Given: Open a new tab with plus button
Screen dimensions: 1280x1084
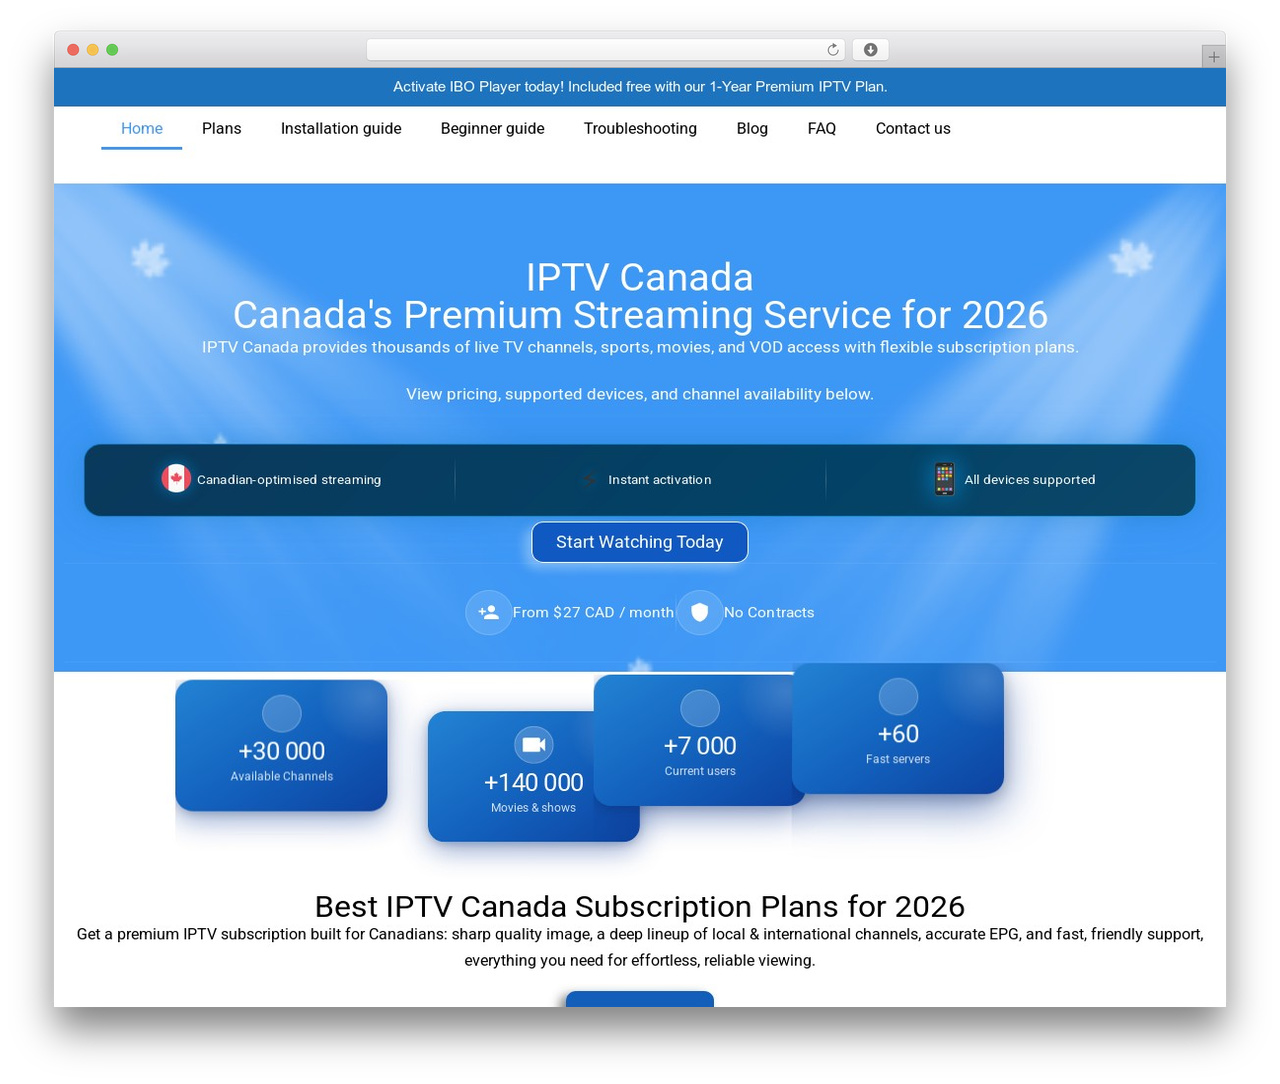Looking at the screenshot, I should (x=1213, y=57).
